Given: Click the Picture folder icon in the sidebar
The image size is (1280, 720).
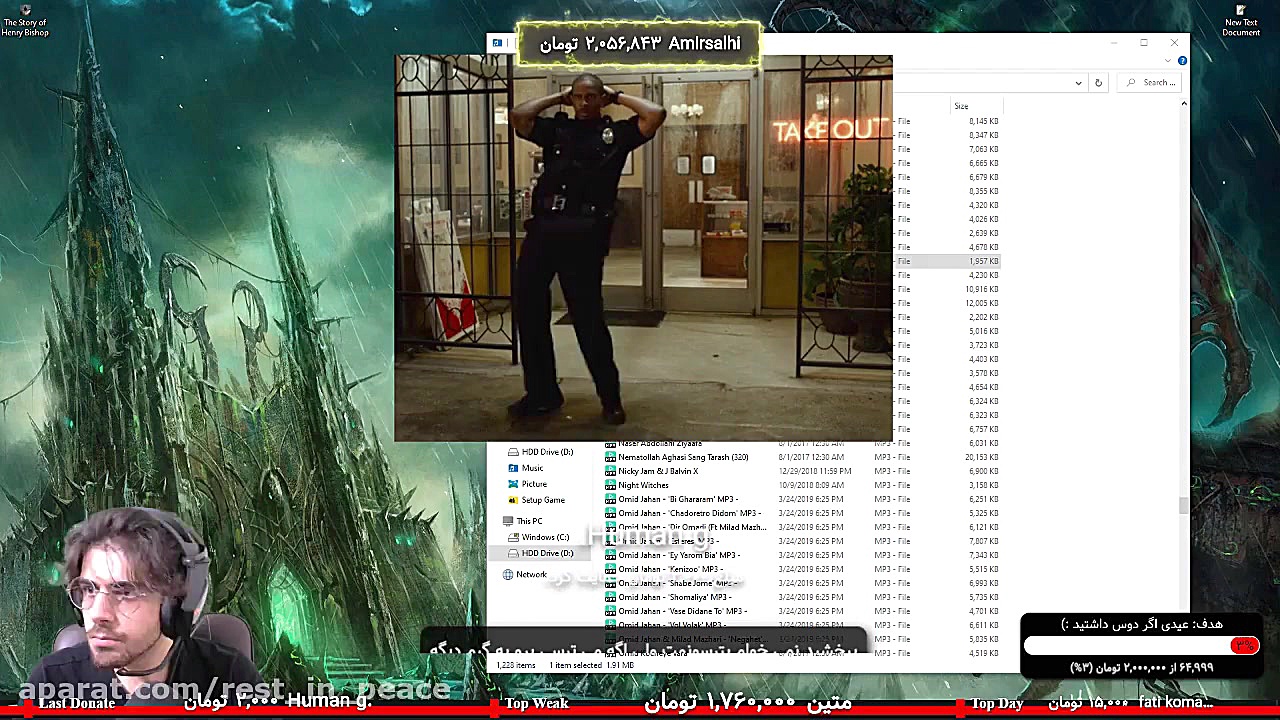Looking at the screenshot, I should (513, 484).
